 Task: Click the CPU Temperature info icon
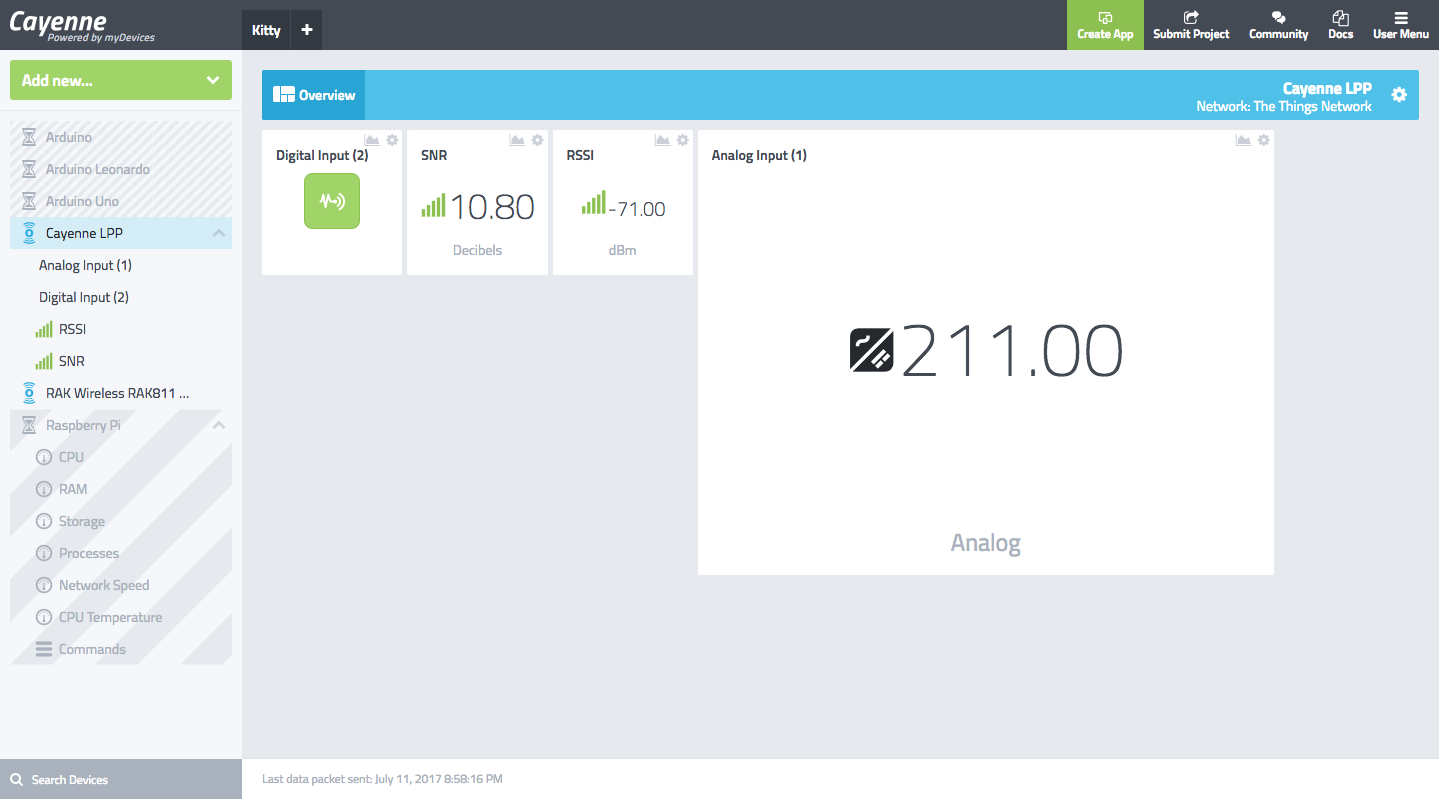43,617
